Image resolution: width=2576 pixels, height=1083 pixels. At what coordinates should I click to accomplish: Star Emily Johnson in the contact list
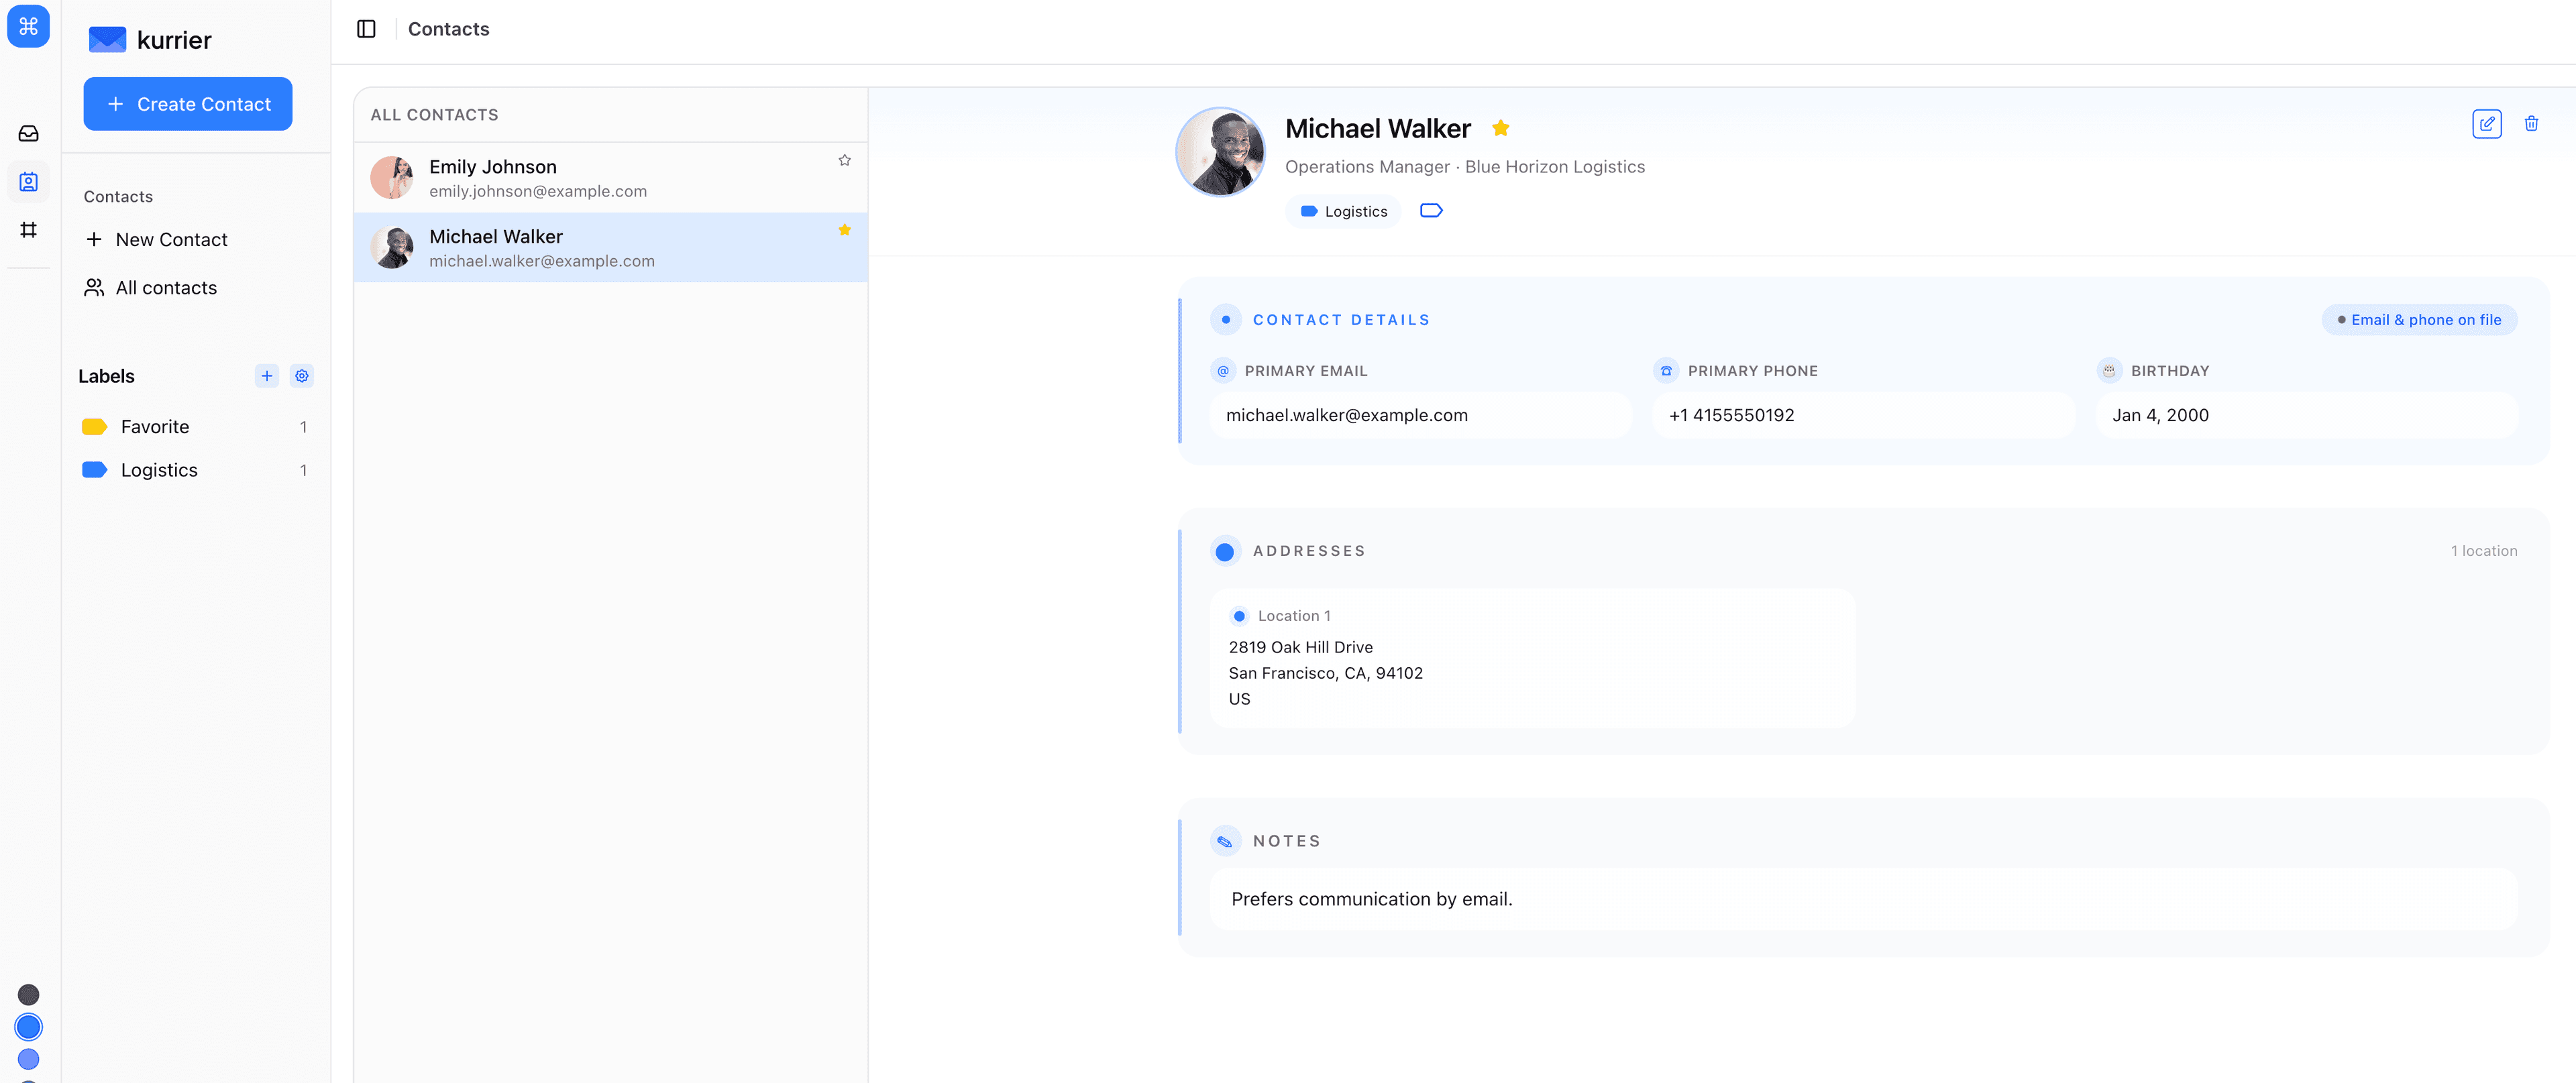(845, 159)
